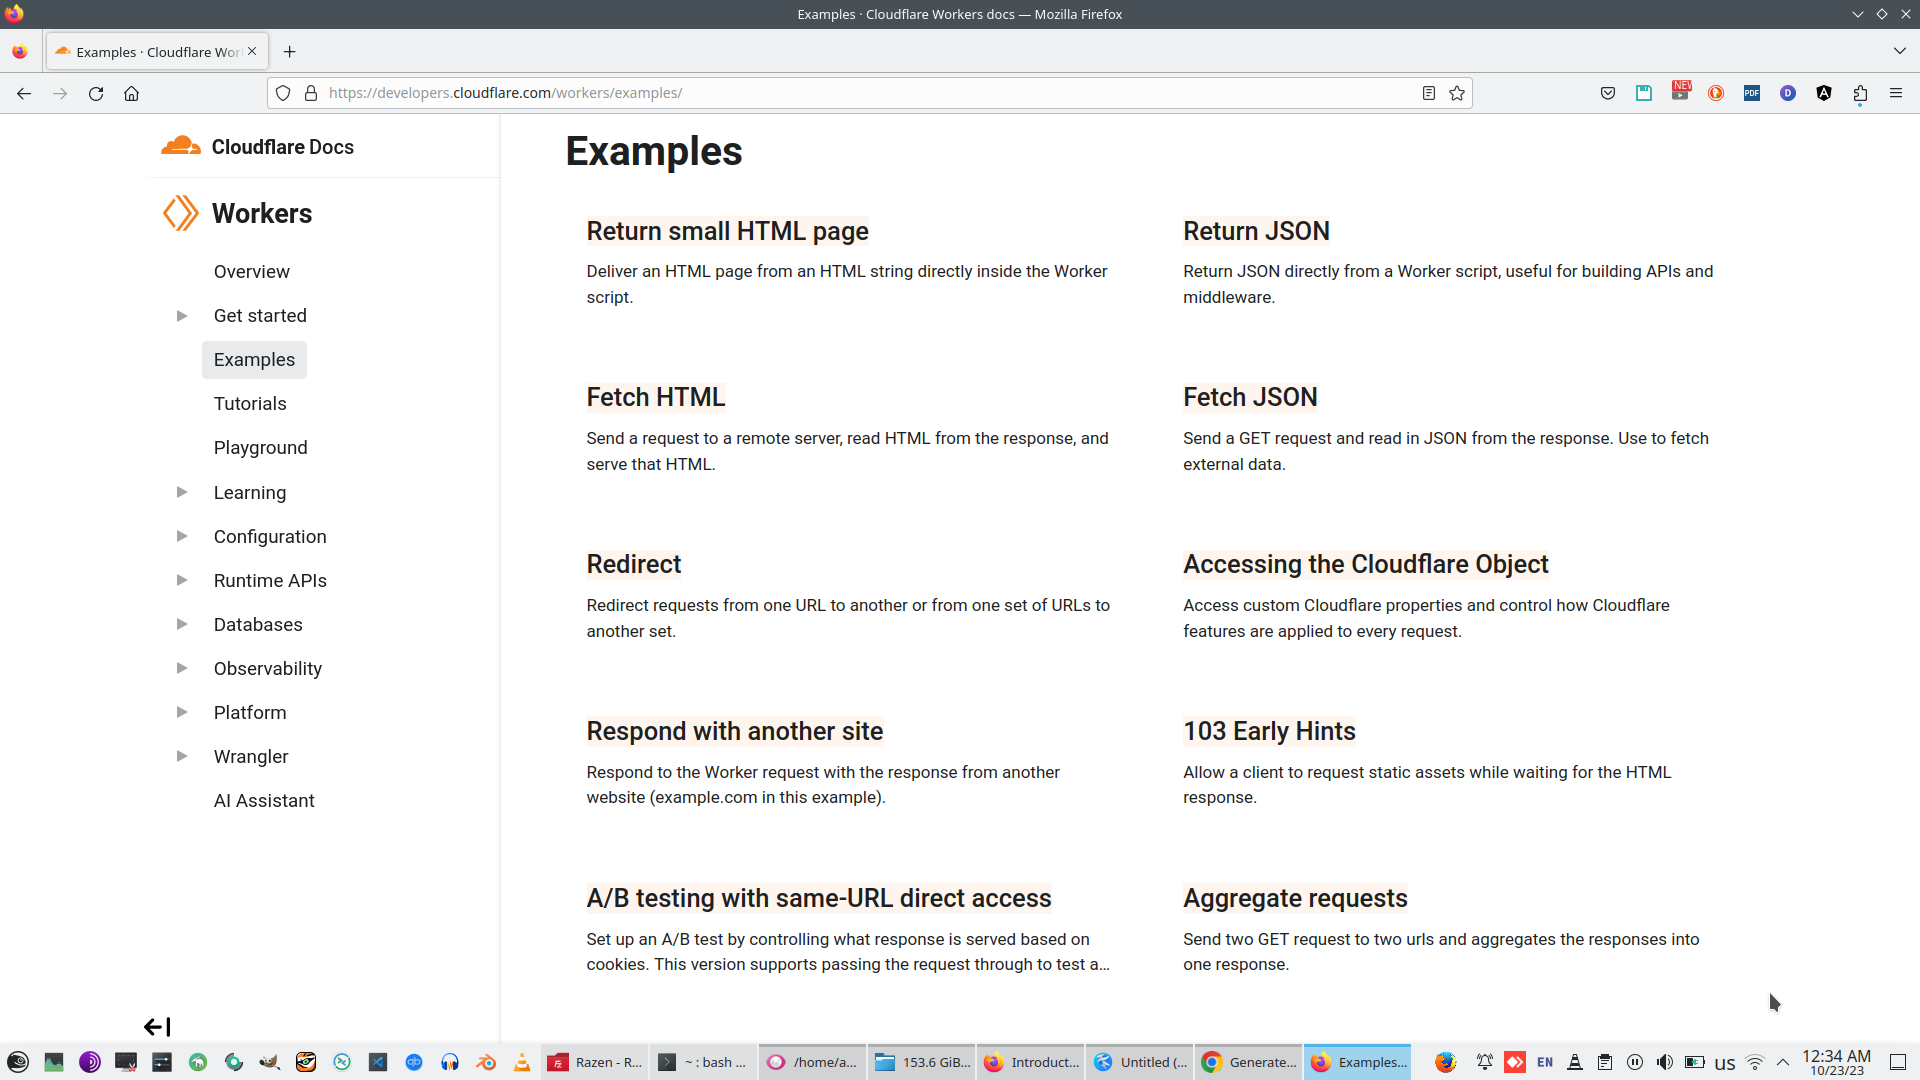Open a new browser tab
This screenshot has width=1920, height=1080.
pyautogui.click(x=289, y=52)
